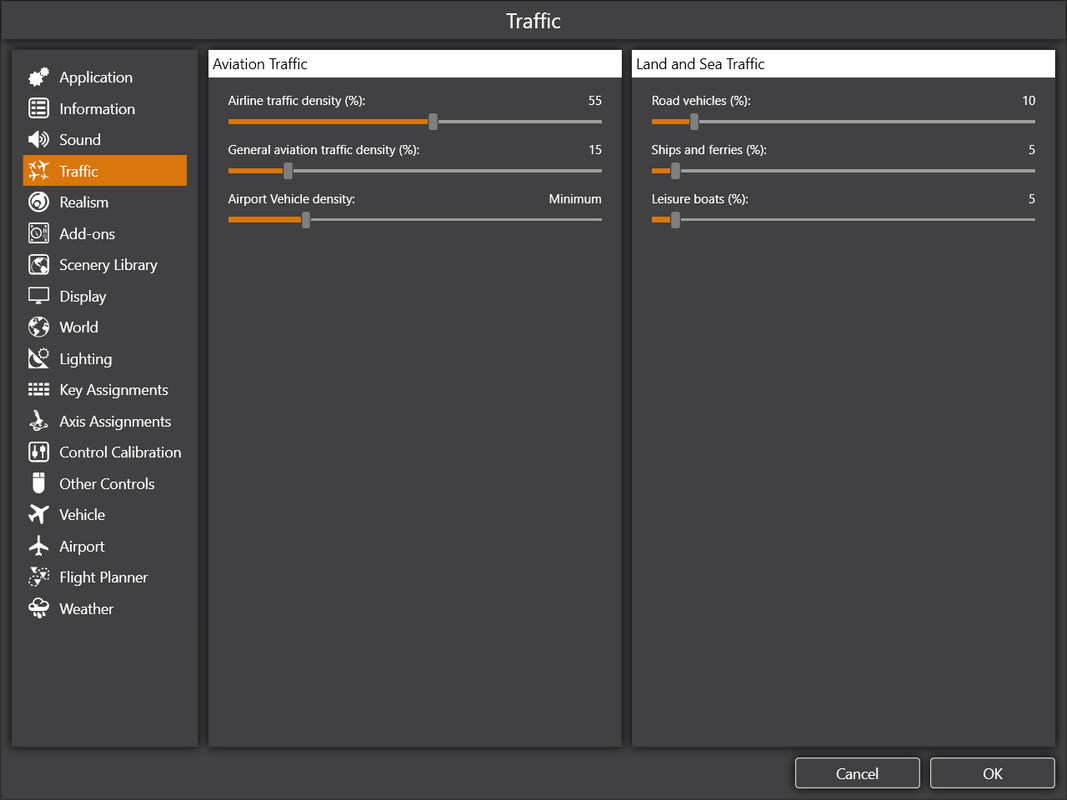This screenshot has width=1067, height=800.
Task: Confirm settings with OK button
Action: tap(992, 773)
